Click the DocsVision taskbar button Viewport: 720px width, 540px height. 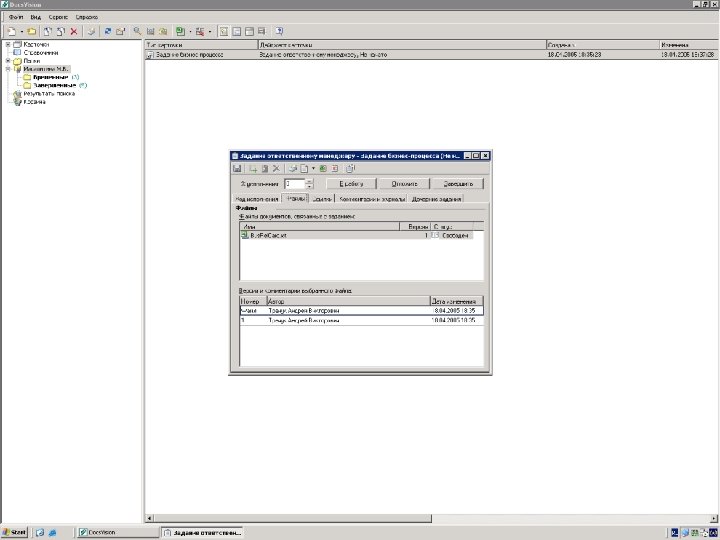118,533
